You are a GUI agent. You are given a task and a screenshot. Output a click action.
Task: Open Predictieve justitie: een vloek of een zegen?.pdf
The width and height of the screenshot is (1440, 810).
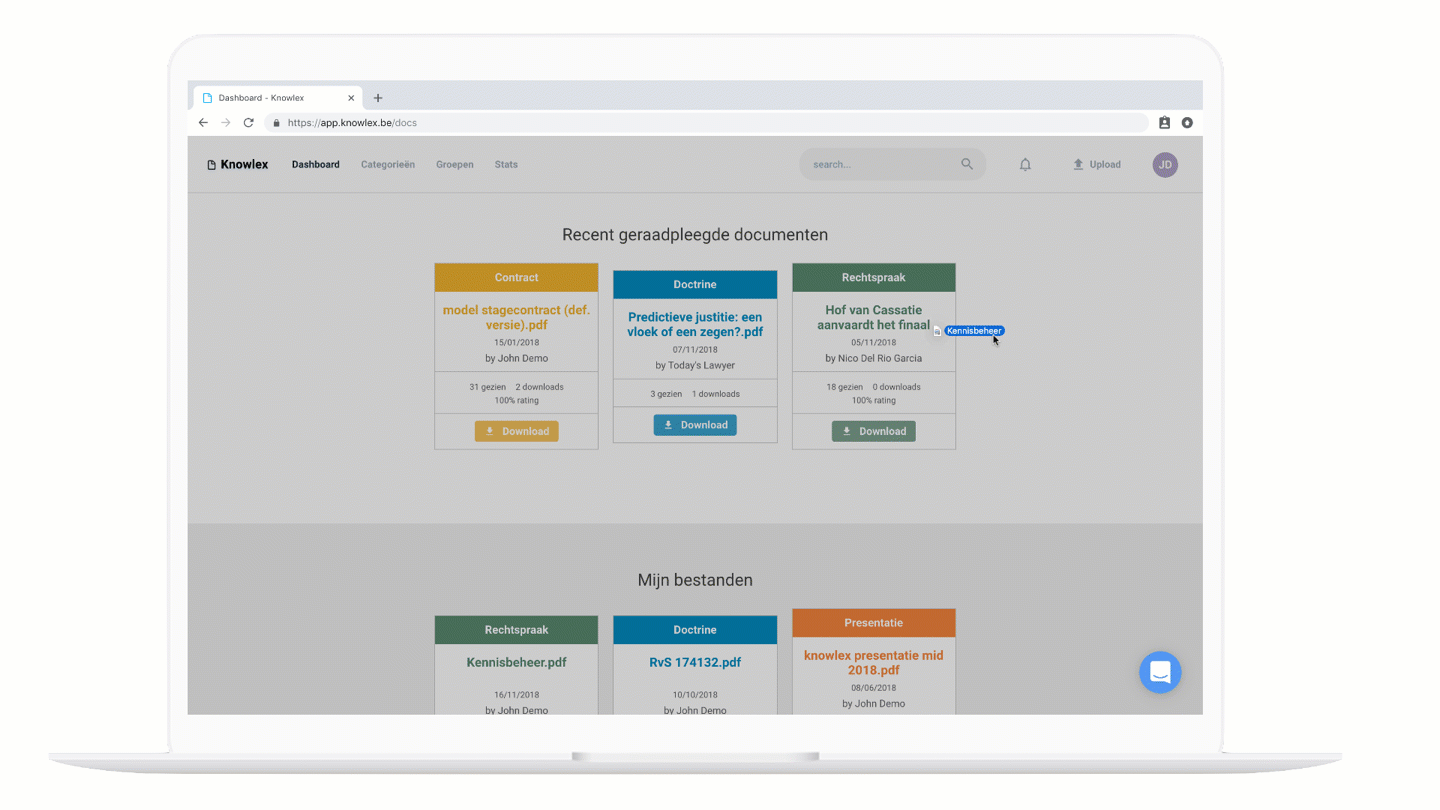coord(695,324)
